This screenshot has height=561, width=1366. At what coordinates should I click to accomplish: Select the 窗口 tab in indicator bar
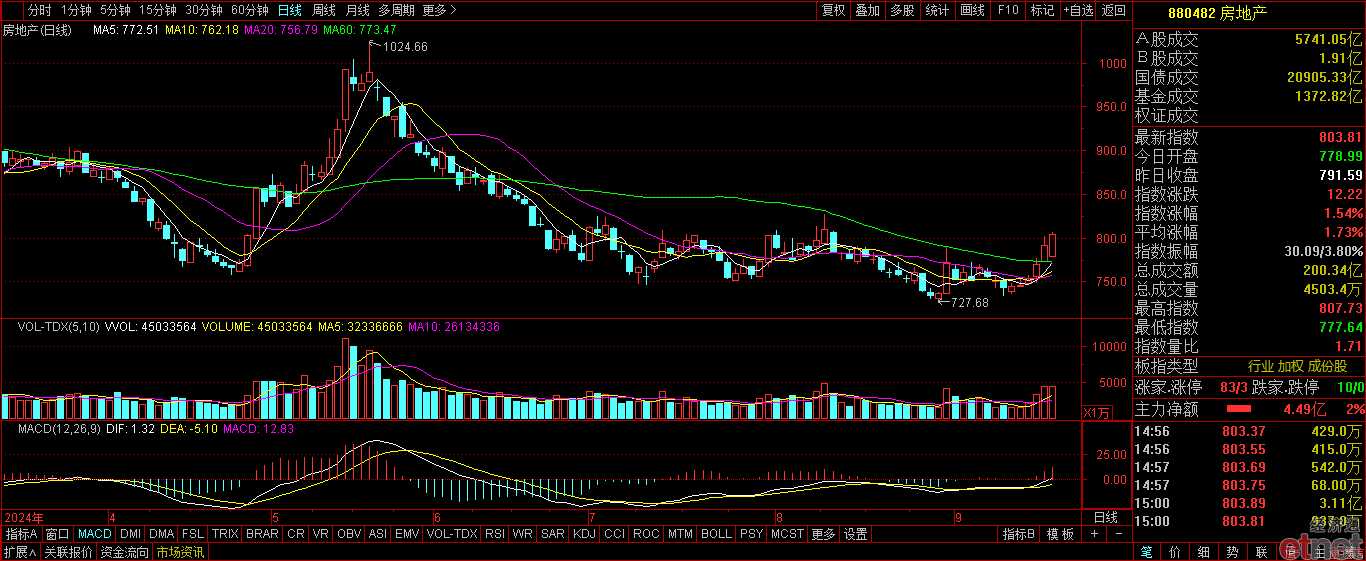click(57, 534)
